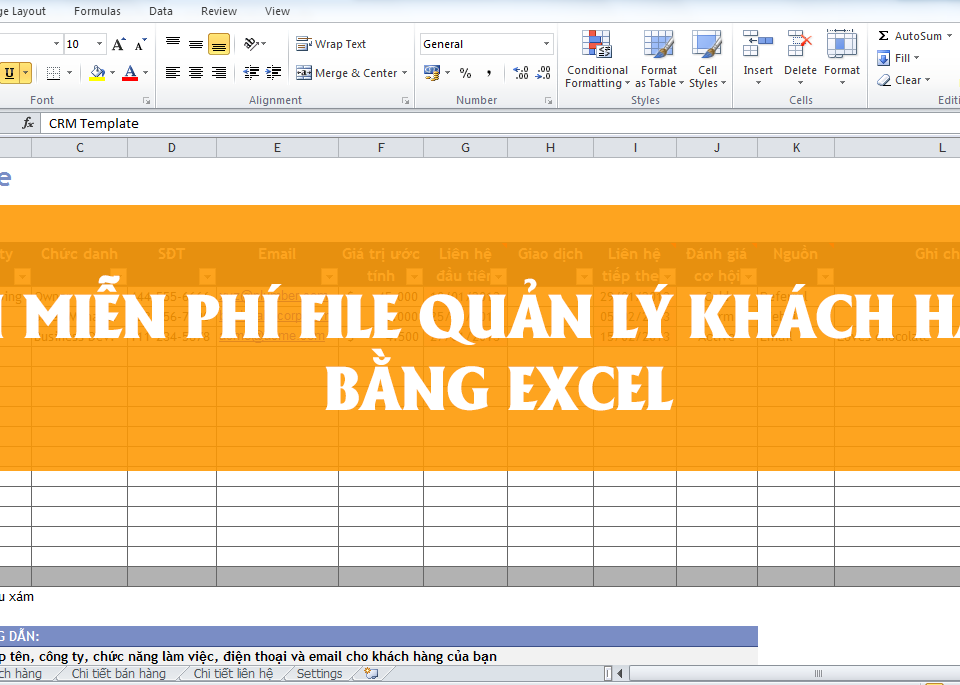
Task: Click the Increase Font Size icon
Action: coord(119,44)
